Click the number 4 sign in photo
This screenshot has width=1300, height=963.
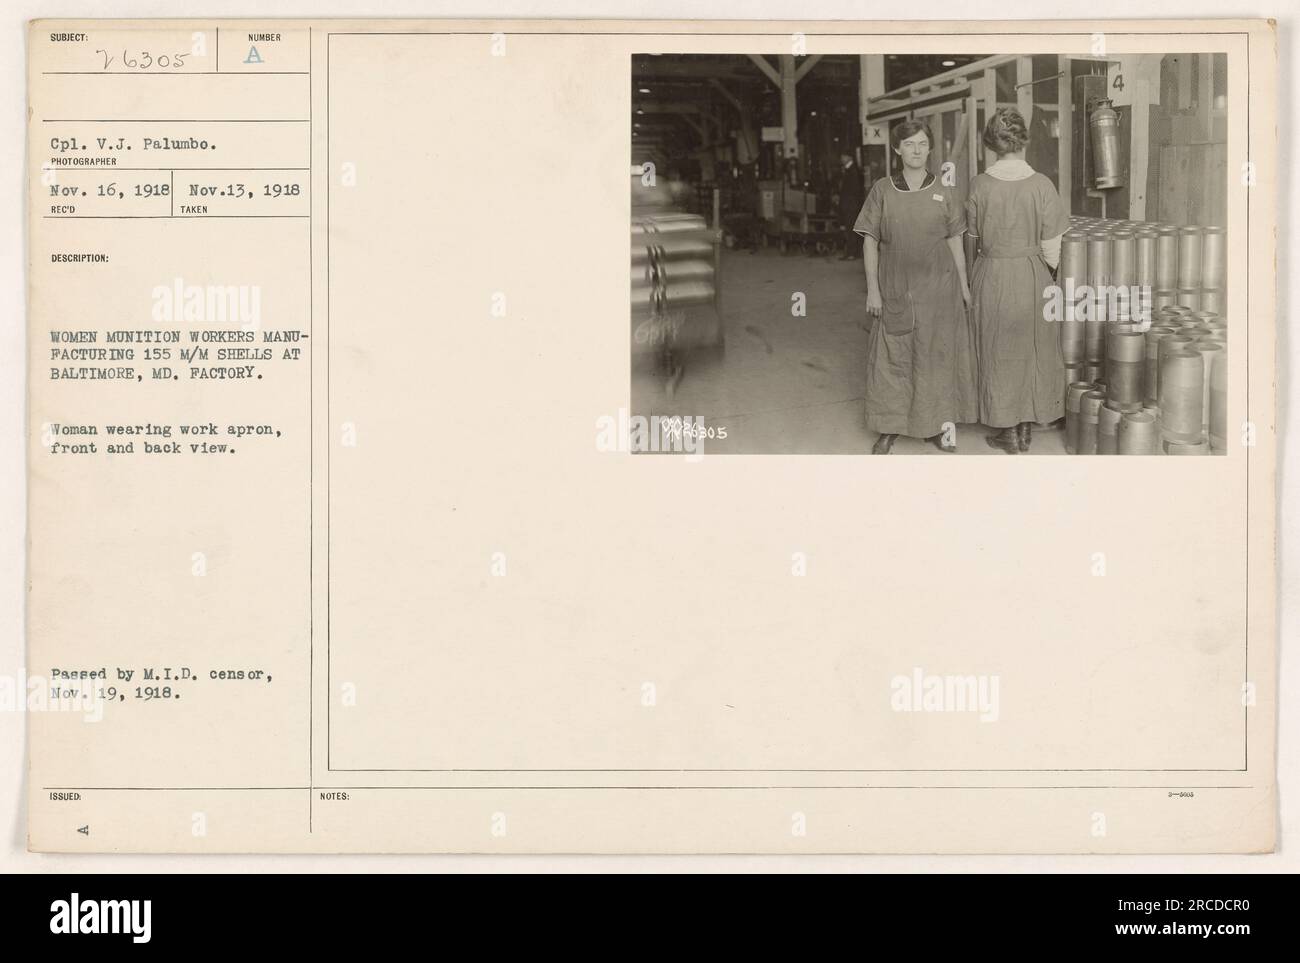[x=1118, y=86]
